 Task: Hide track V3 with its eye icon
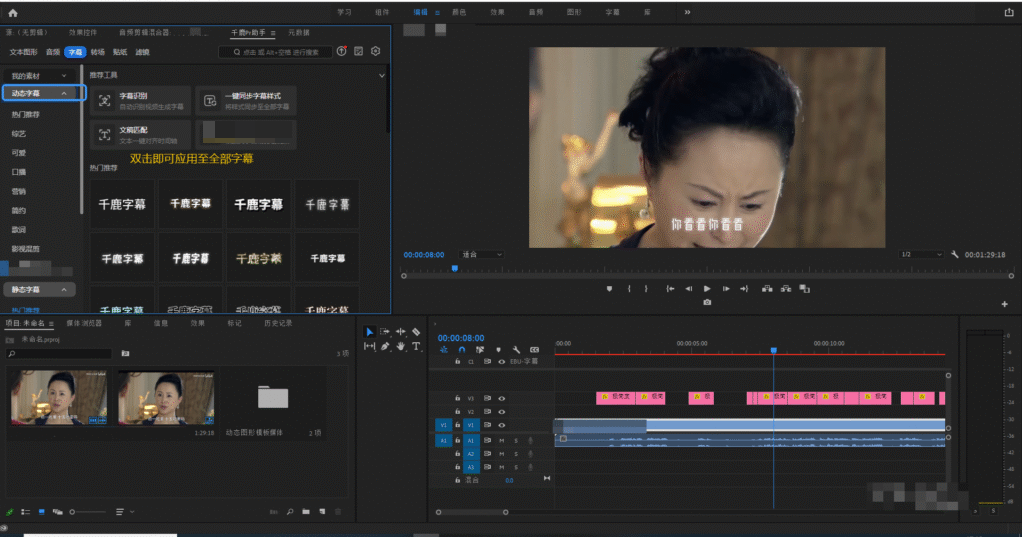point(502,397)
